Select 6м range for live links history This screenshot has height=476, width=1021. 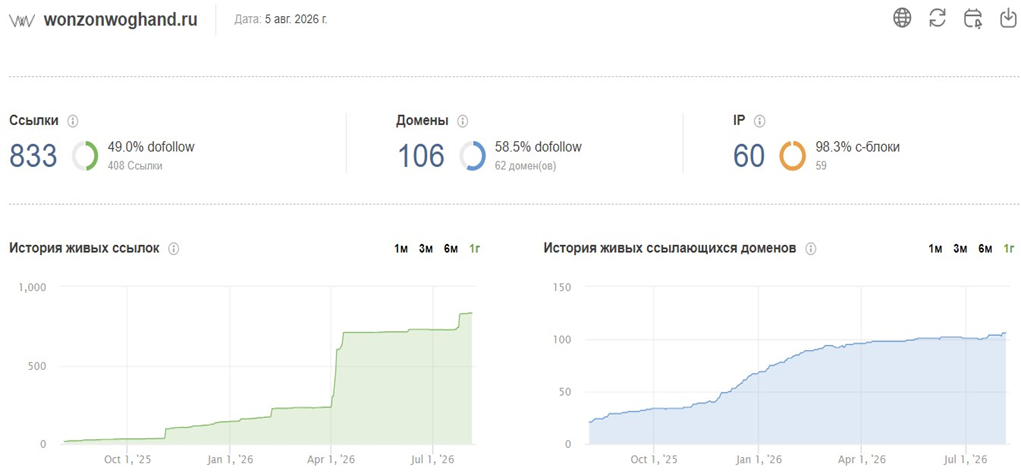(451, 249)
